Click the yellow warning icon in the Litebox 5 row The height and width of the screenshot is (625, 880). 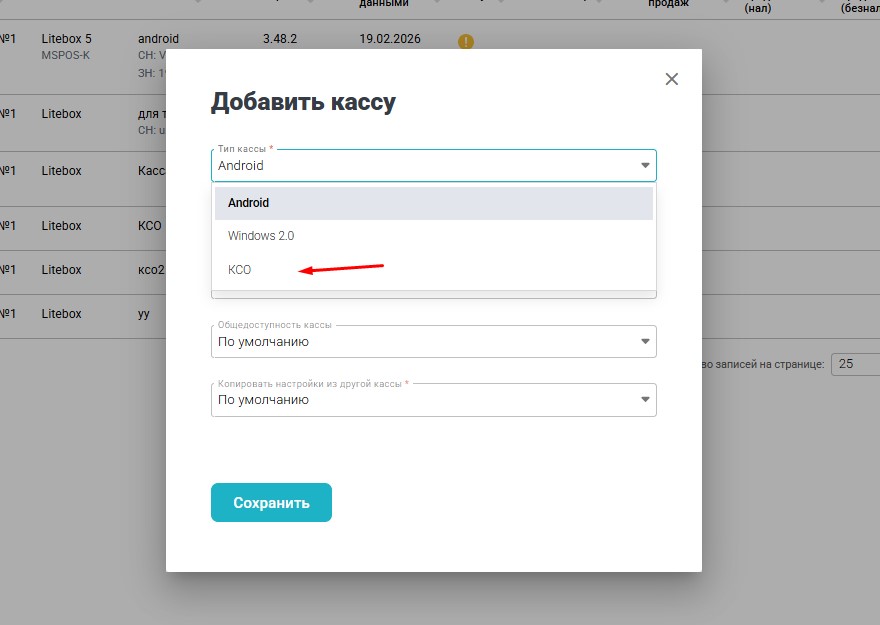point(466,42)
